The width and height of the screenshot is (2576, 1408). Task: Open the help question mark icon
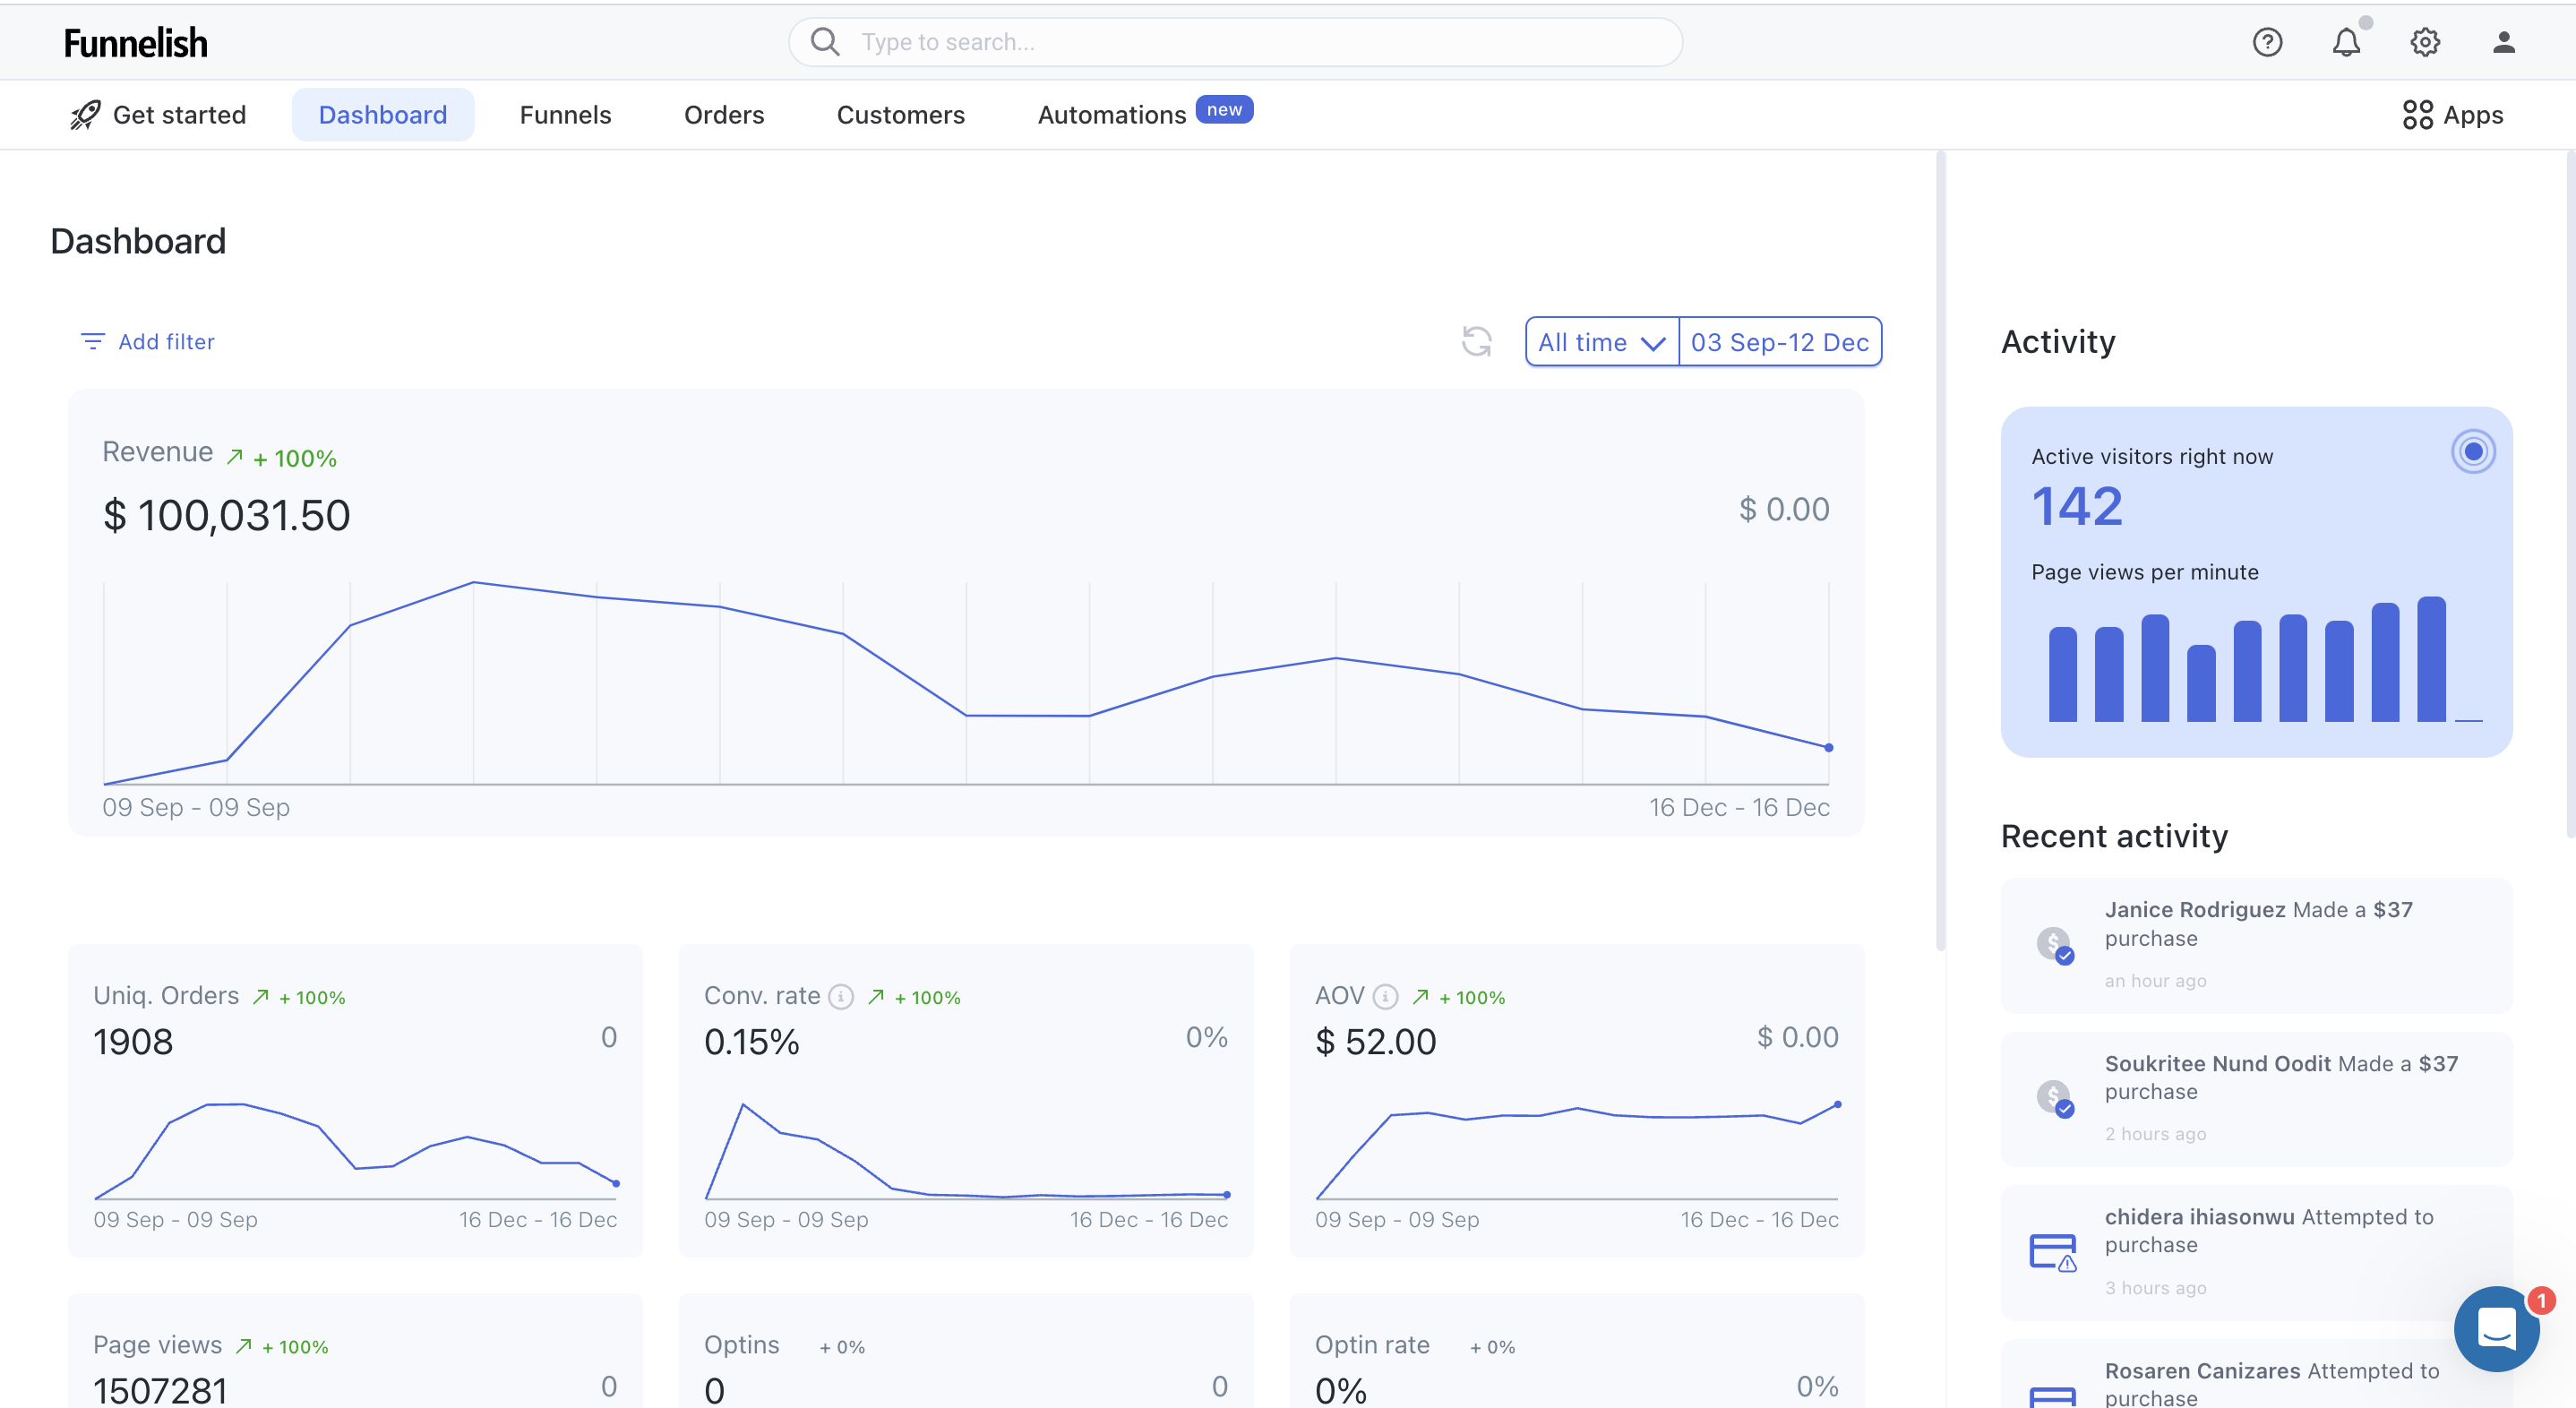click(x=2267, y=42)
